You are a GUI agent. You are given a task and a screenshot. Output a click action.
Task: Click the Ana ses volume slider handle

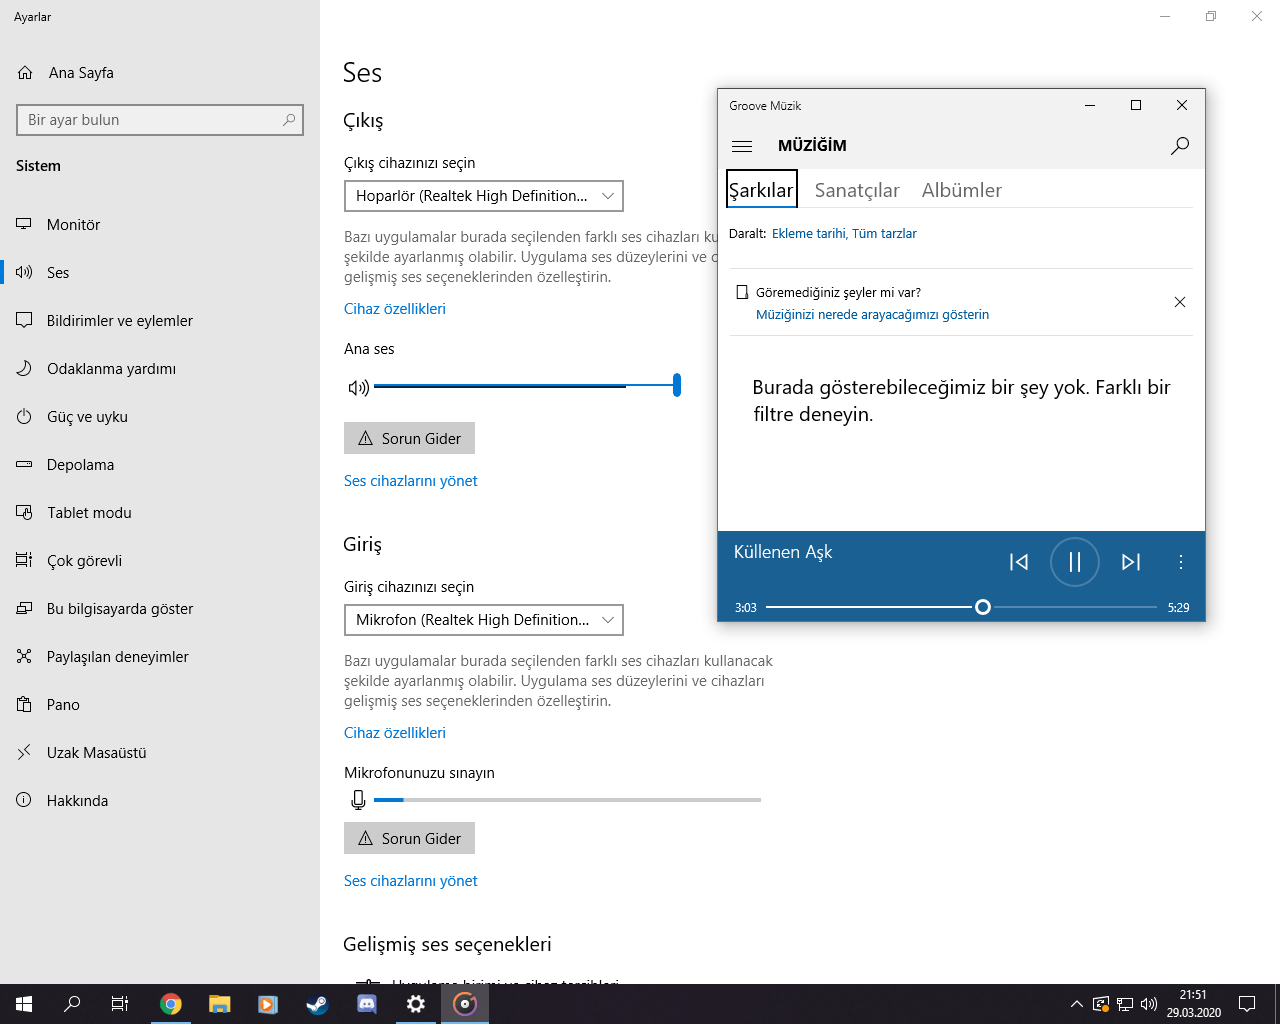677,385
